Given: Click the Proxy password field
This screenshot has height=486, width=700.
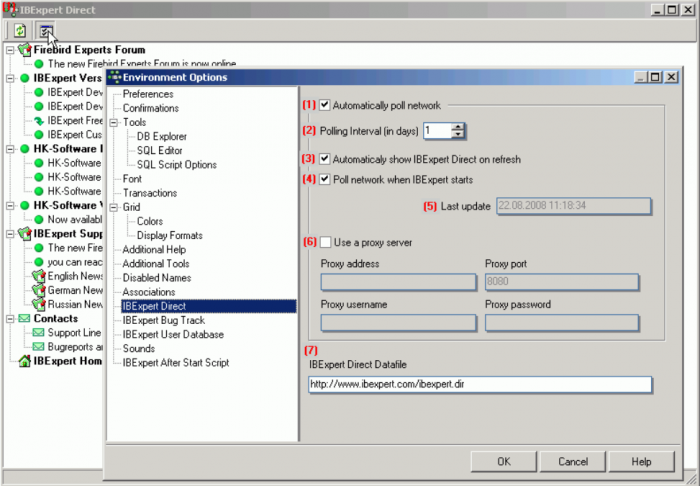Looking at the screenshot, I should 562,323.
